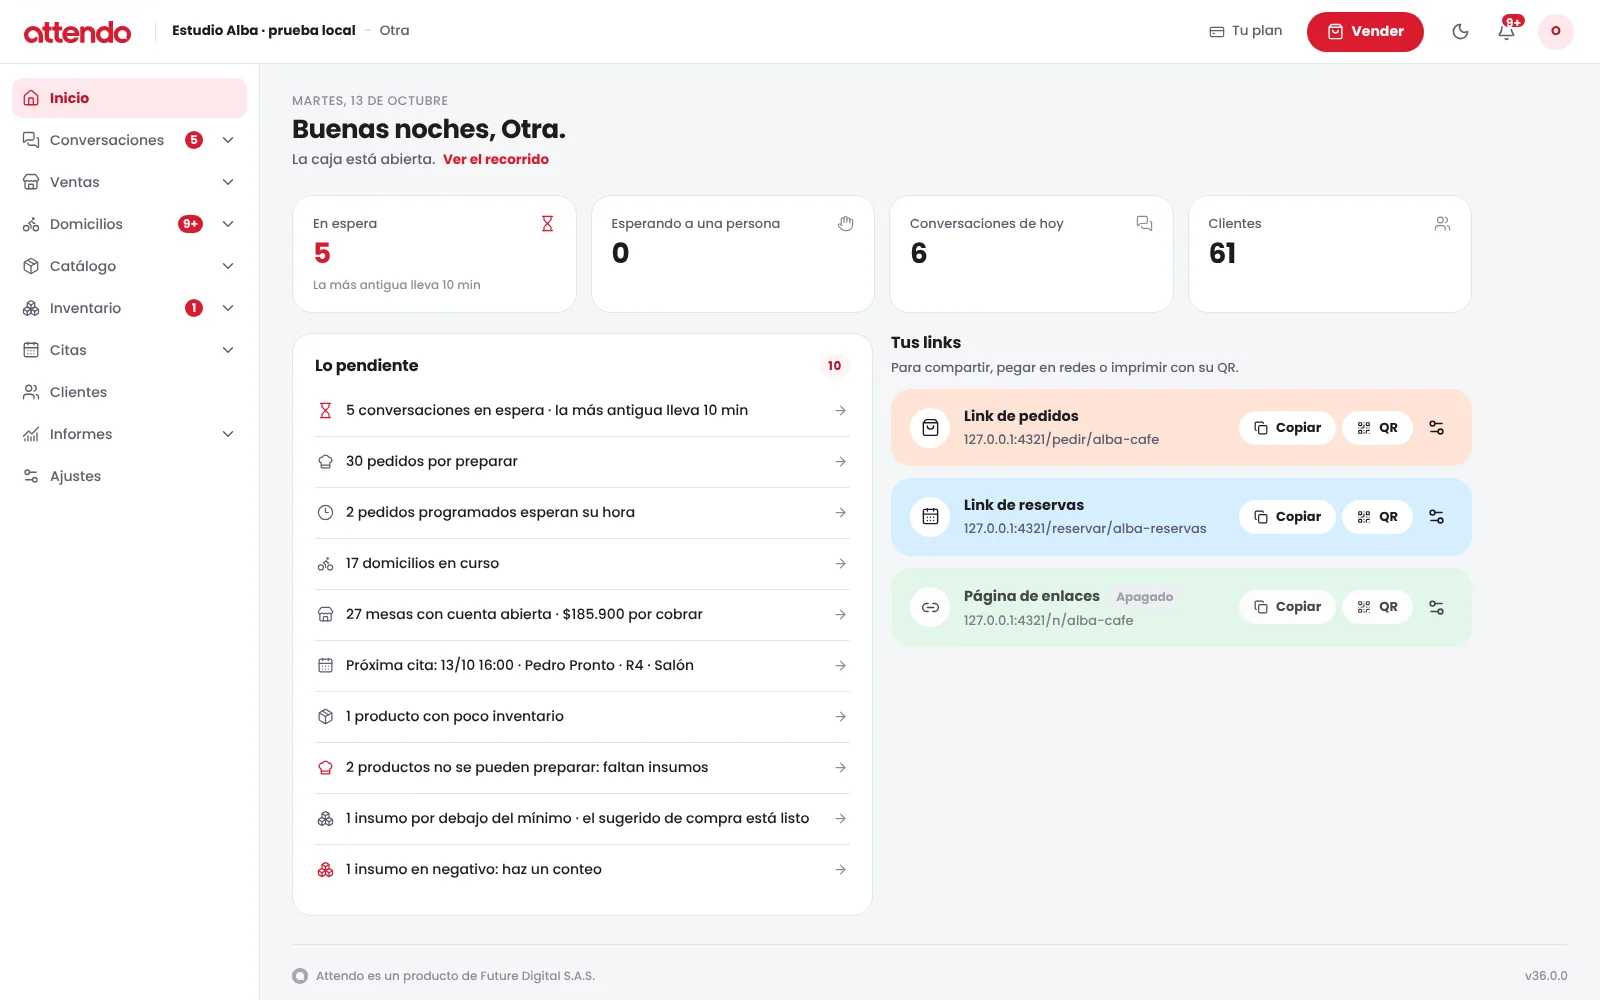Click Ver el recorrido link
Screen dimensions: 1600x1000
pyautogui.click(x=496, y=159)
